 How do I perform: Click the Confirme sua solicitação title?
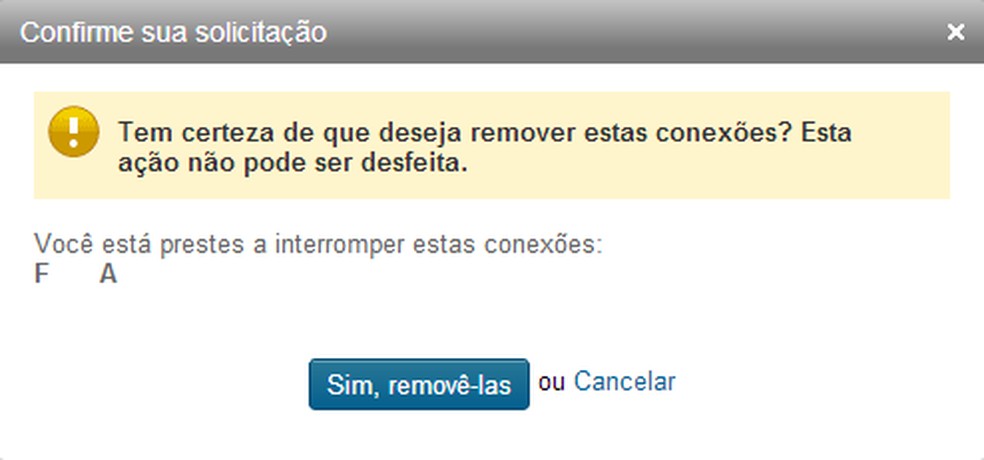(x=173, y=33)
